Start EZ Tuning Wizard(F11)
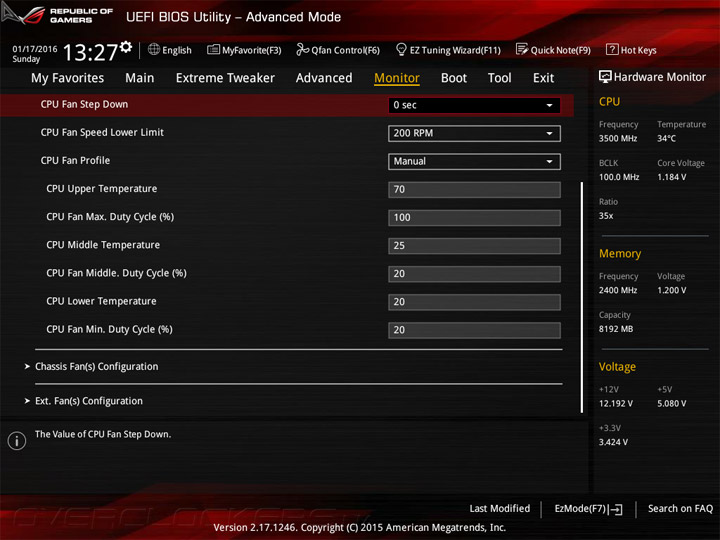This screenshot has height=540, width=720. click(x=448, y=50)
